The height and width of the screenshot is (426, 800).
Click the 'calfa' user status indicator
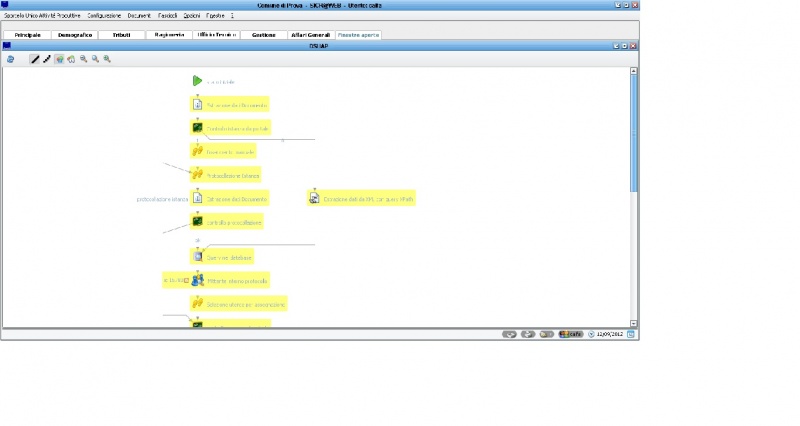click(571, 334)
